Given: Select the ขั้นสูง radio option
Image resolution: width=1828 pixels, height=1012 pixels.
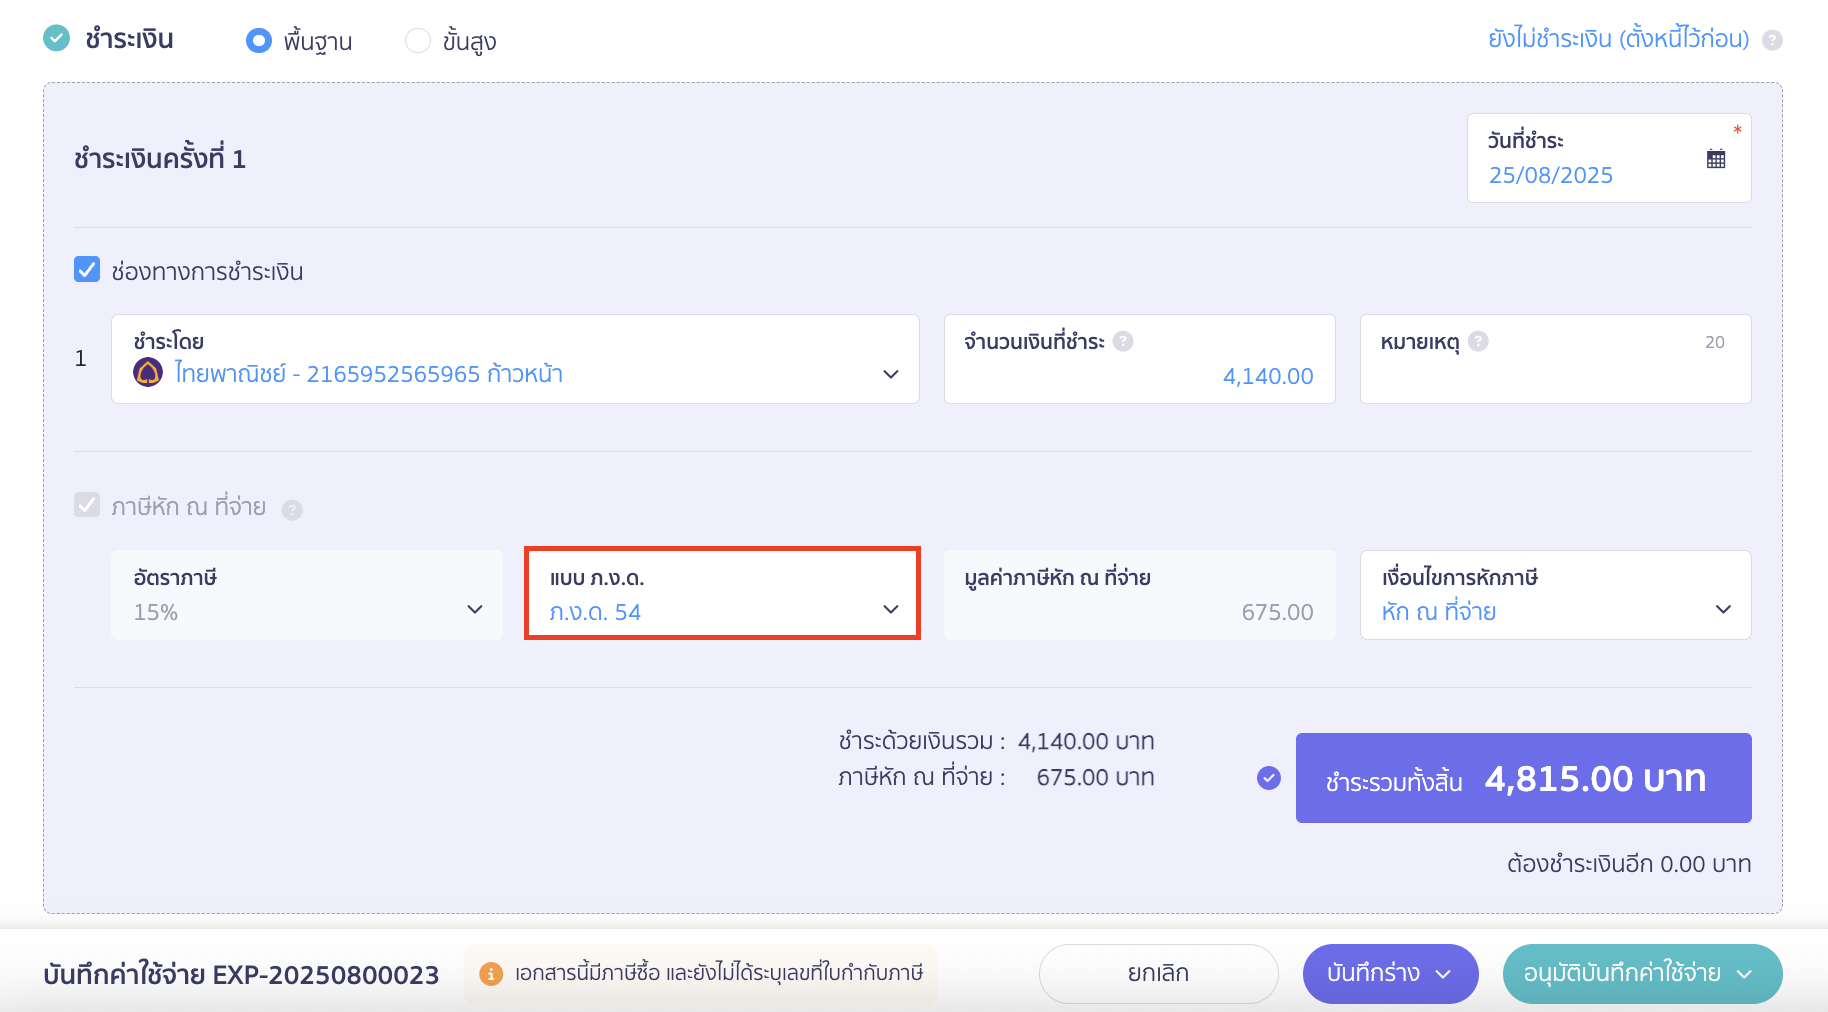Looking at the screenshot, I should (417, 41).
